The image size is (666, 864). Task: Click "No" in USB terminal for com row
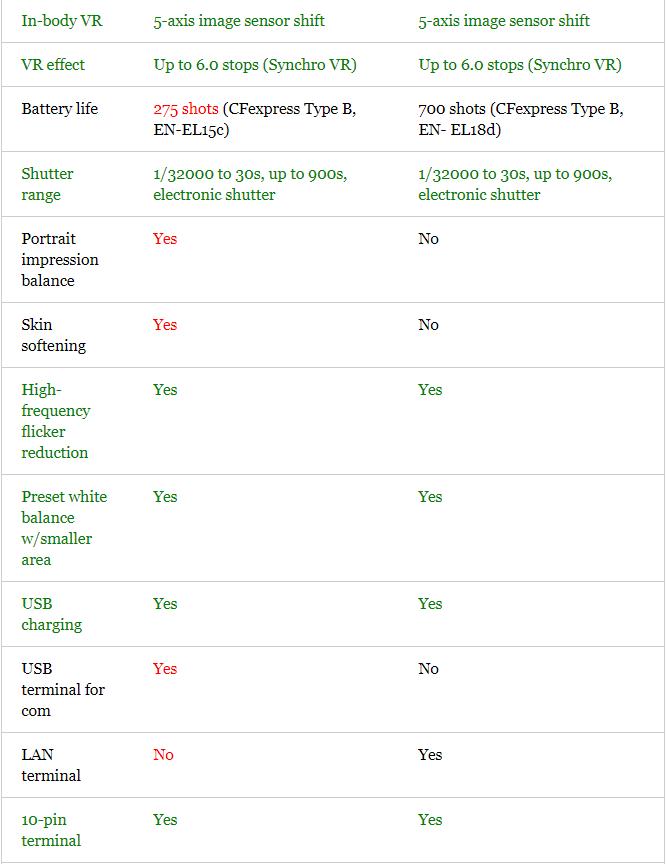[428, 669]
